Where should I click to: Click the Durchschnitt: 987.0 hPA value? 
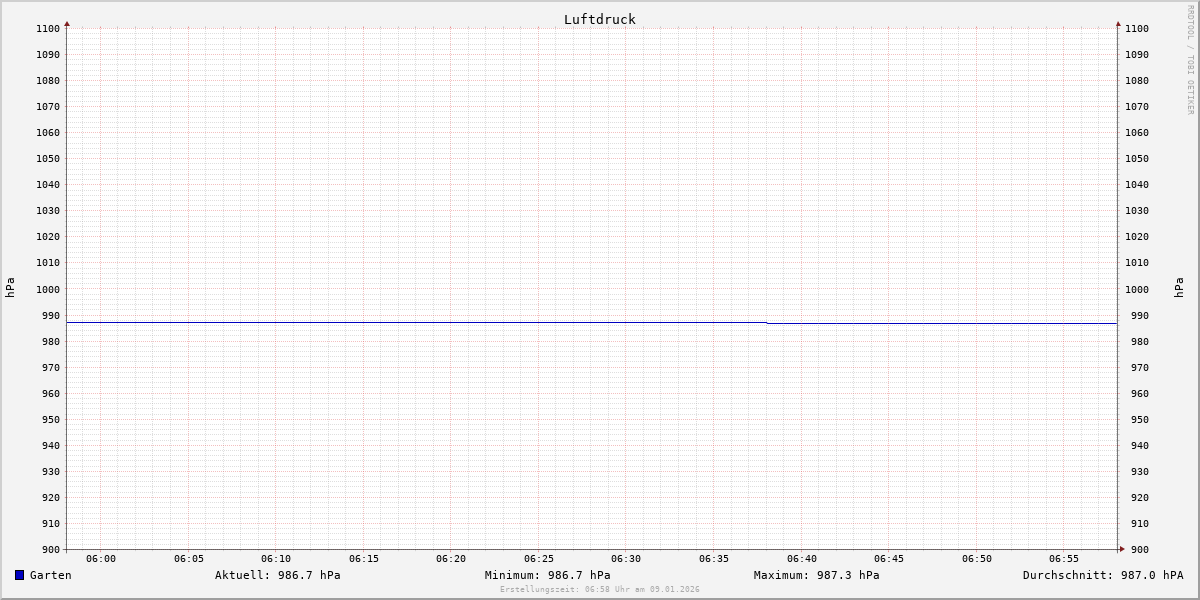(1102, 575)
